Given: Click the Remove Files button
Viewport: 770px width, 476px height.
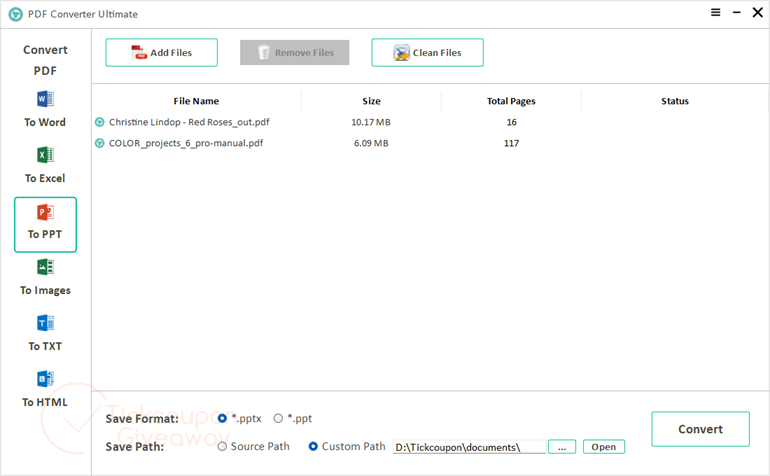Looking at the screenshot, I should click(295, 53).
